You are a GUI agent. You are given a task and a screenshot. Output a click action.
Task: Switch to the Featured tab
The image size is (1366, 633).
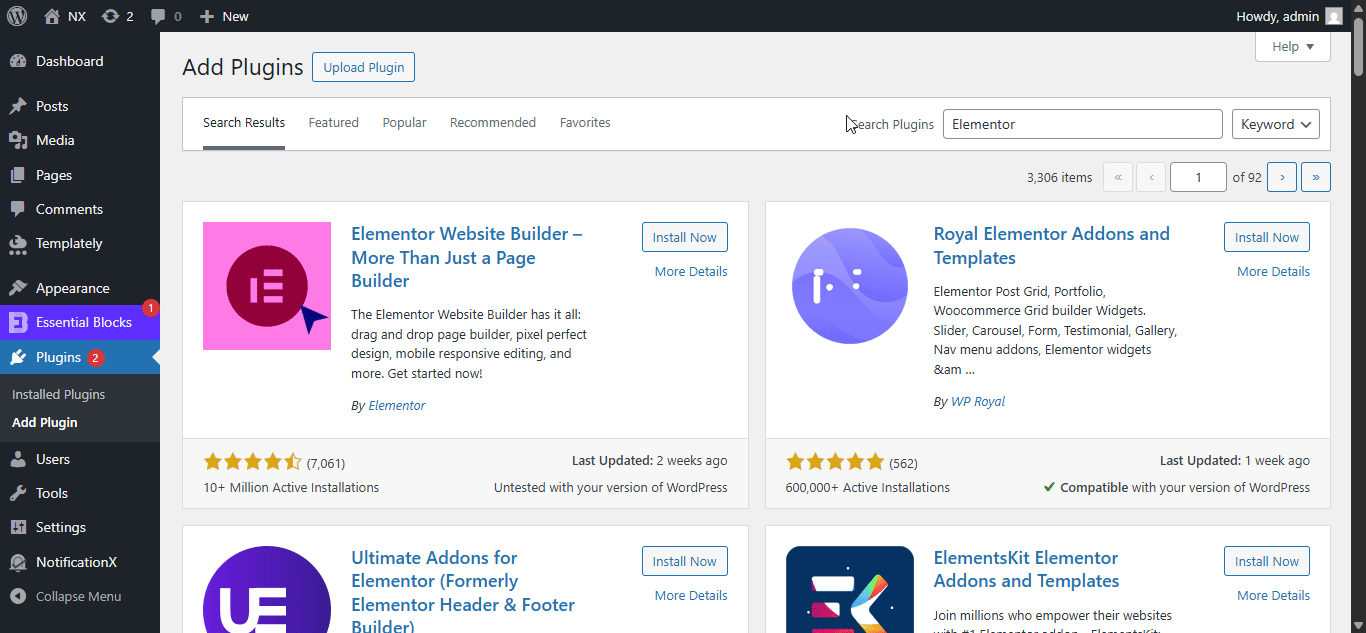point(333,123)
